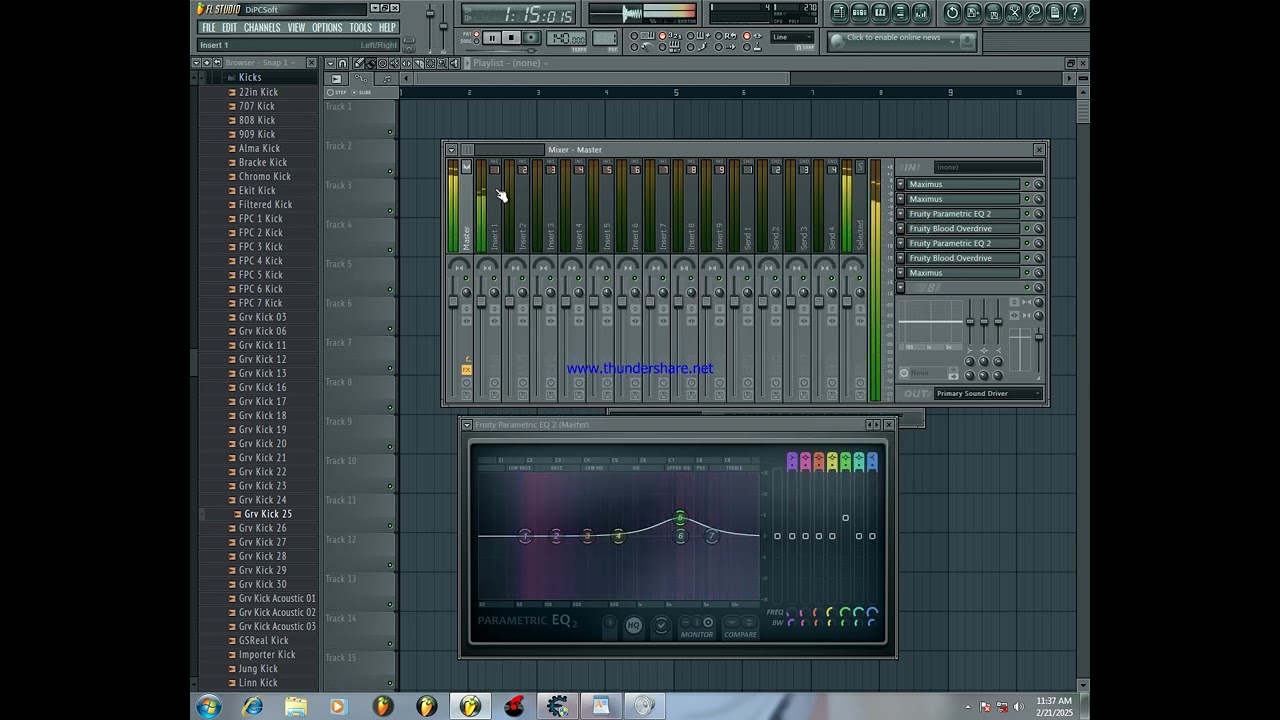
Task: Collapse the Kicks folder in browser
Action: point(250,77)
